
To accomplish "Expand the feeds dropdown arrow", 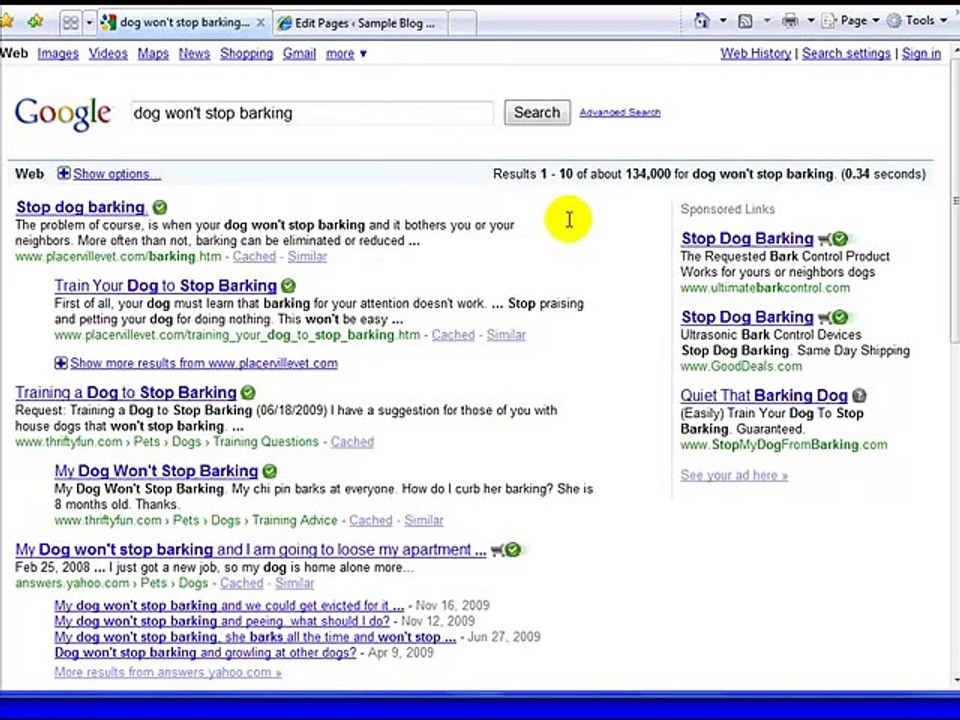I will [767, 21].
